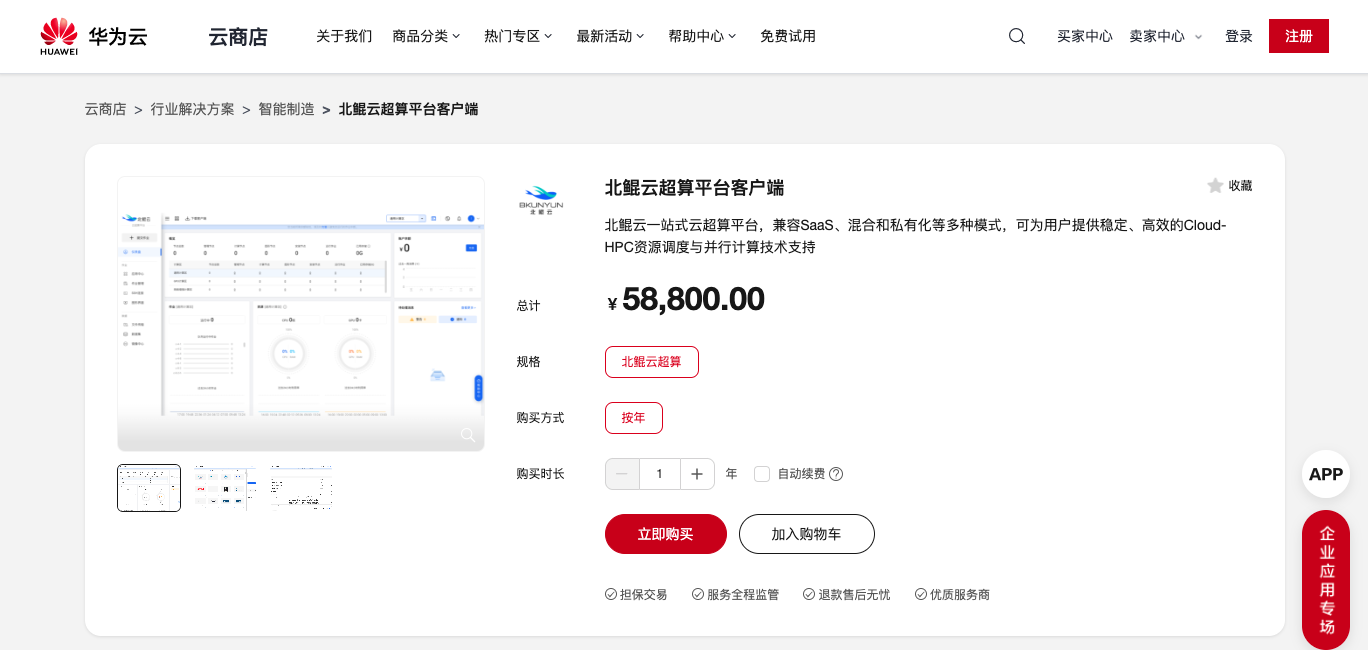This screenshot has height=650, width=1368.
Task: Click the 登录 link
Action: click(x=1239, y=36)
